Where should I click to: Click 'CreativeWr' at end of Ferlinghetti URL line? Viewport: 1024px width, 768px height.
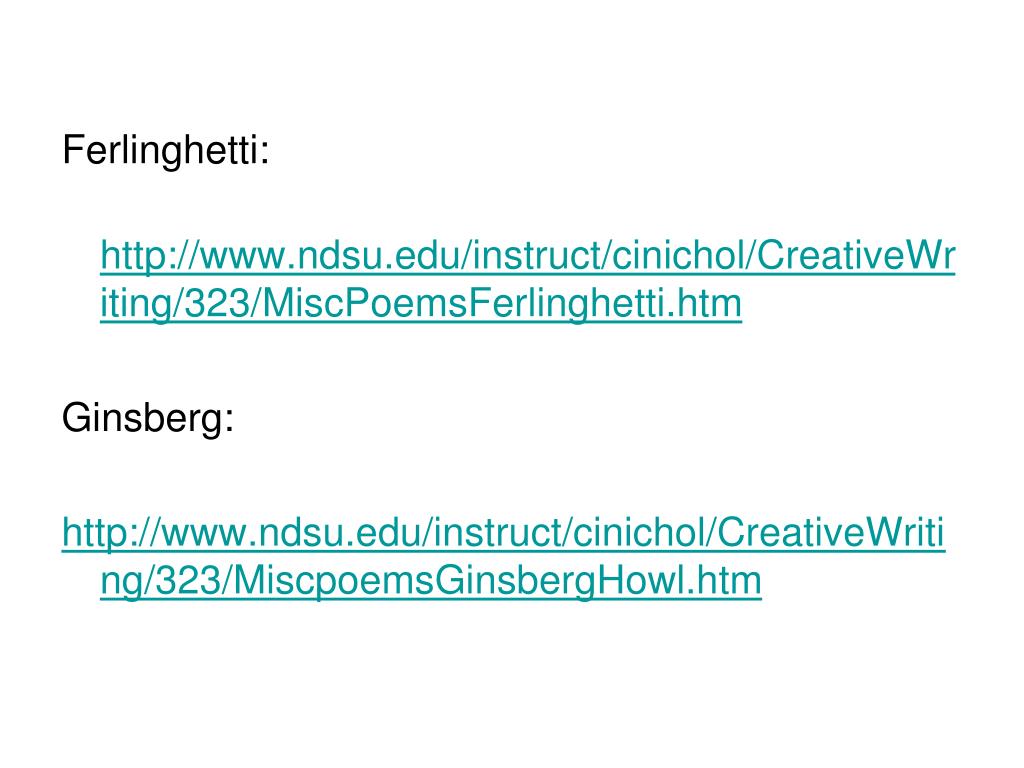pyautogui.click(x=856, y=255)
